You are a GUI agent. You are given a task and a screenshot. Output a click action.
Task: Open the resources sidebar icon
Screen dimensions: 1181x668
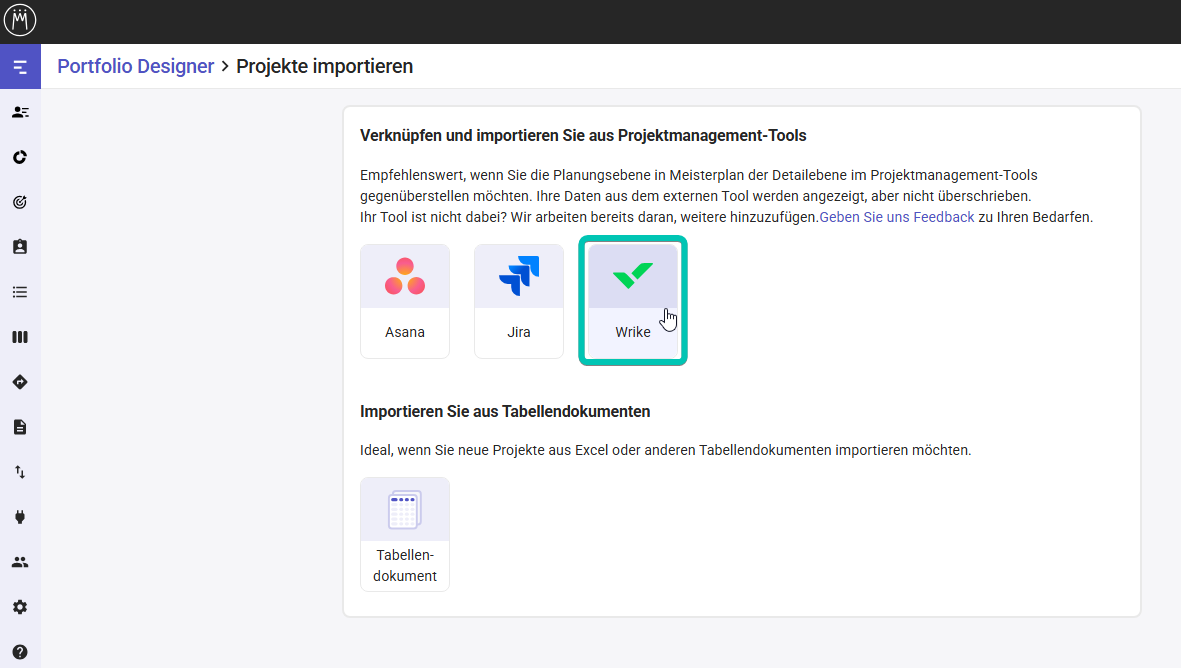20,112
